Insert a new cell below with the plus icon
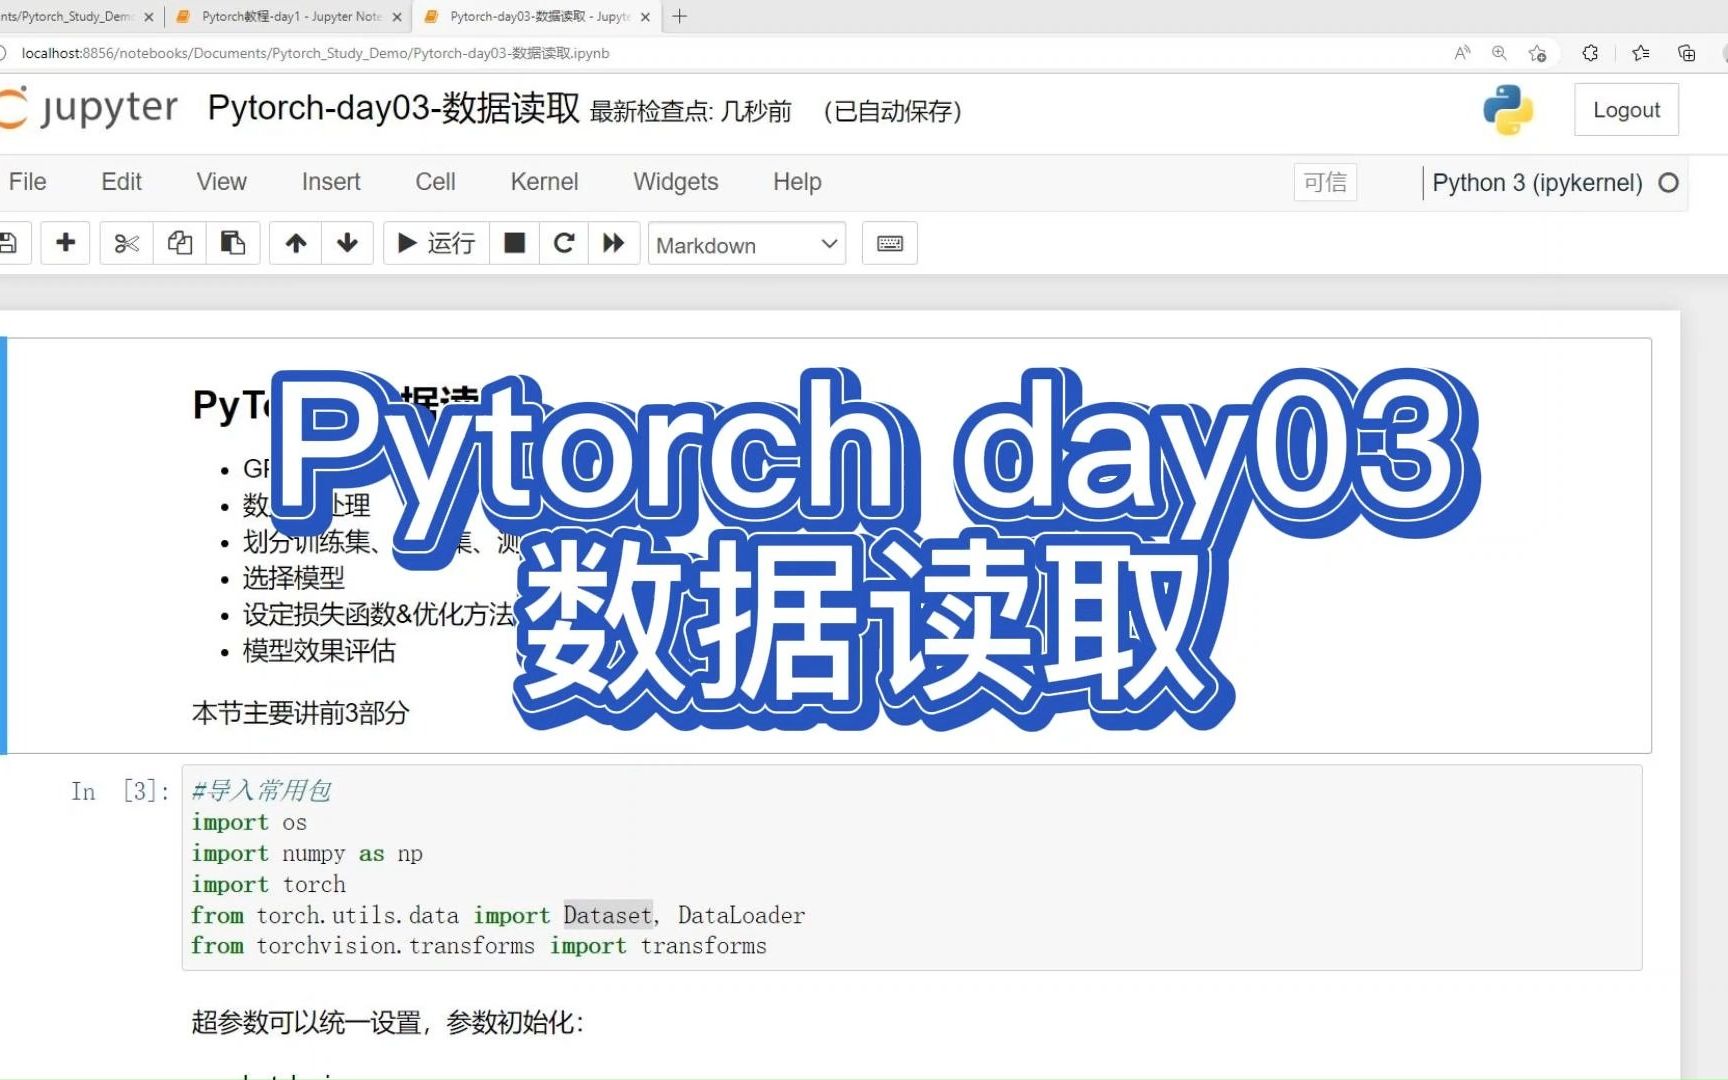The width and height of the screenshot is (1728, 1080). pyautogui.click(x=66, y=243)
